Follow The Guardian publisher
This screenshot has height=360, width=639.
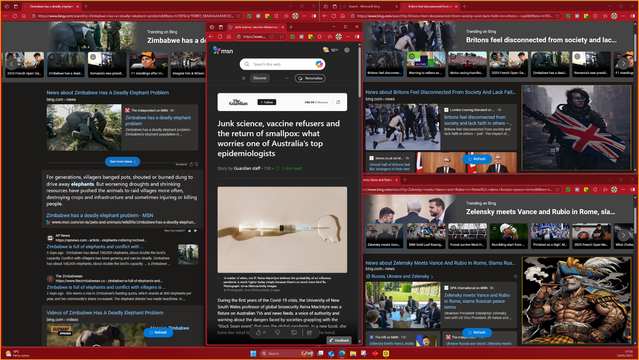tap(267, 102)
